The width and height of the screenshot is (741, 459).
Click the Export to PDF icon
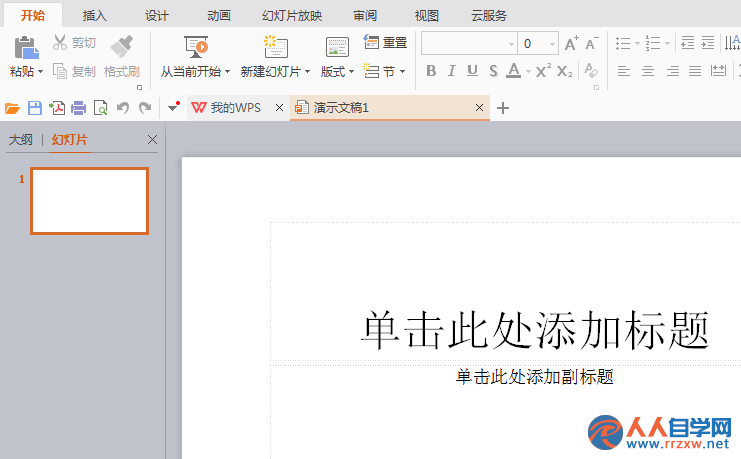point(57,108)
